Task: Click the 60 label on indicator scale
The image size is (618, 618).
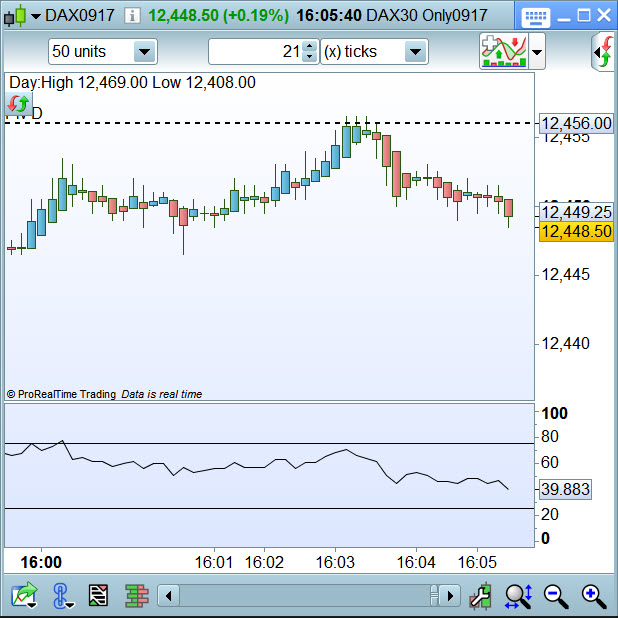Action: point(549,462)
